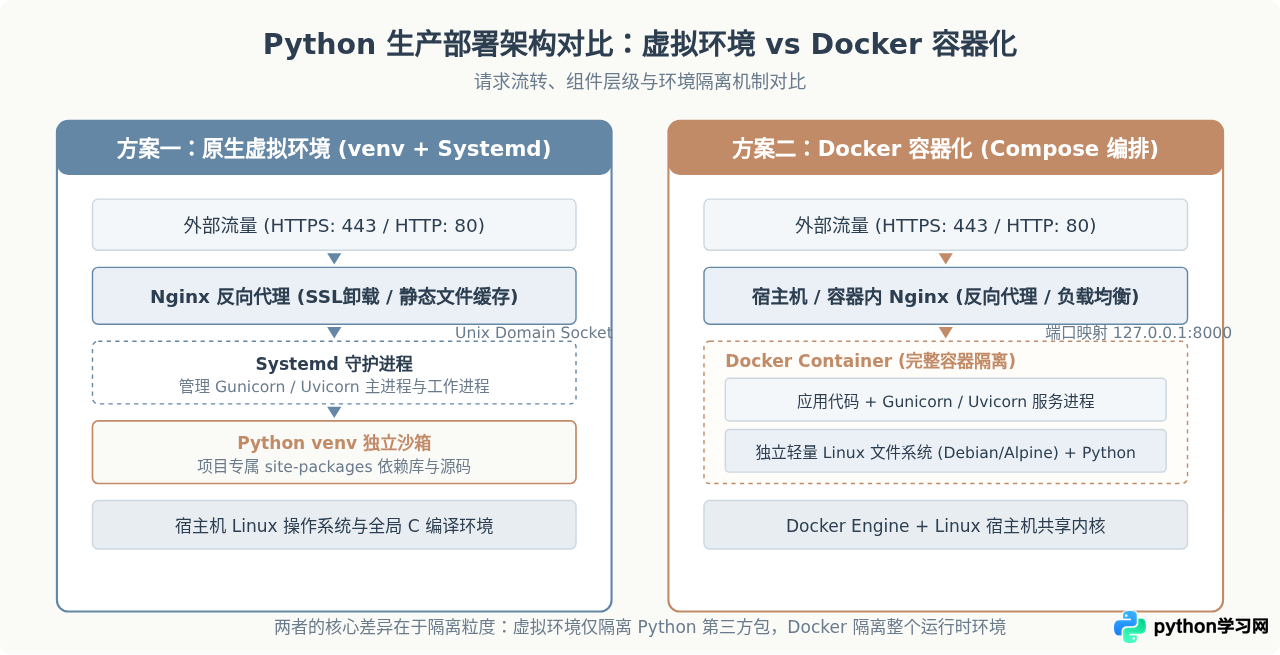The height and width of the screenshot is (655, 1280).
Task: Click the 'Python venv 独立沙箱' heading
Action: [x=334, y=443]
